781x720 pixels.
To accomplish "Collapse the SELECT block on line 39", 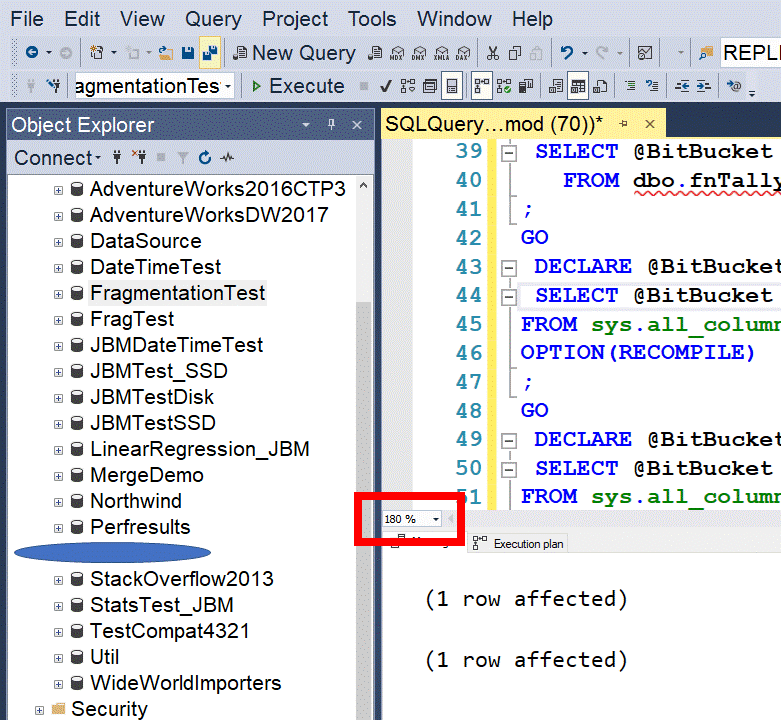I will pyautogui.click(x=509, y=153).
